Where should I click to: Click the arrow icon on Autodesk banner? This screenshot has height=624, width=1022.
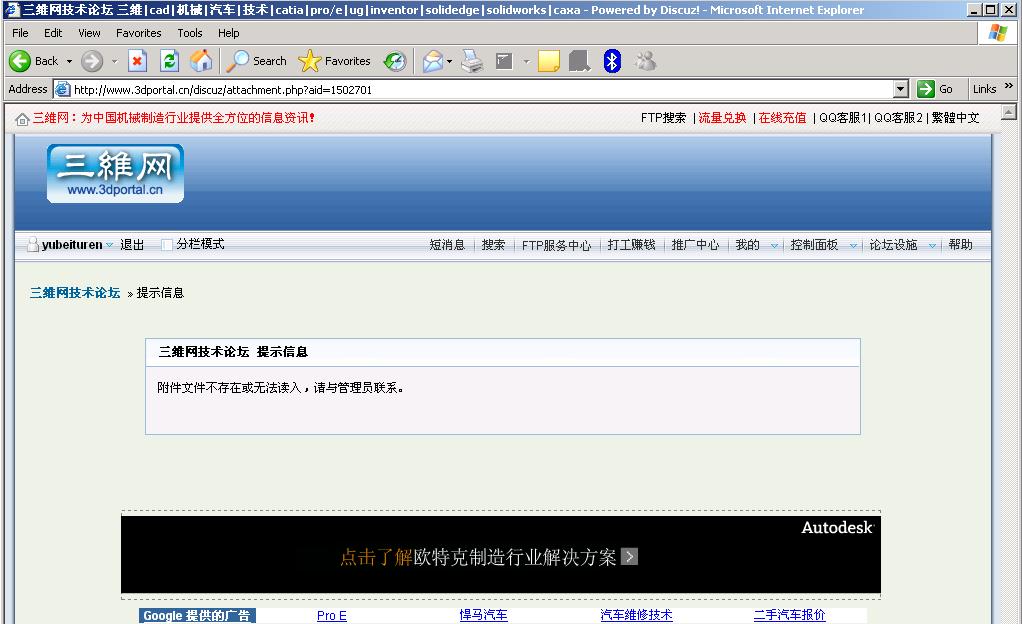pyautogui.click(x=629, y=557)
